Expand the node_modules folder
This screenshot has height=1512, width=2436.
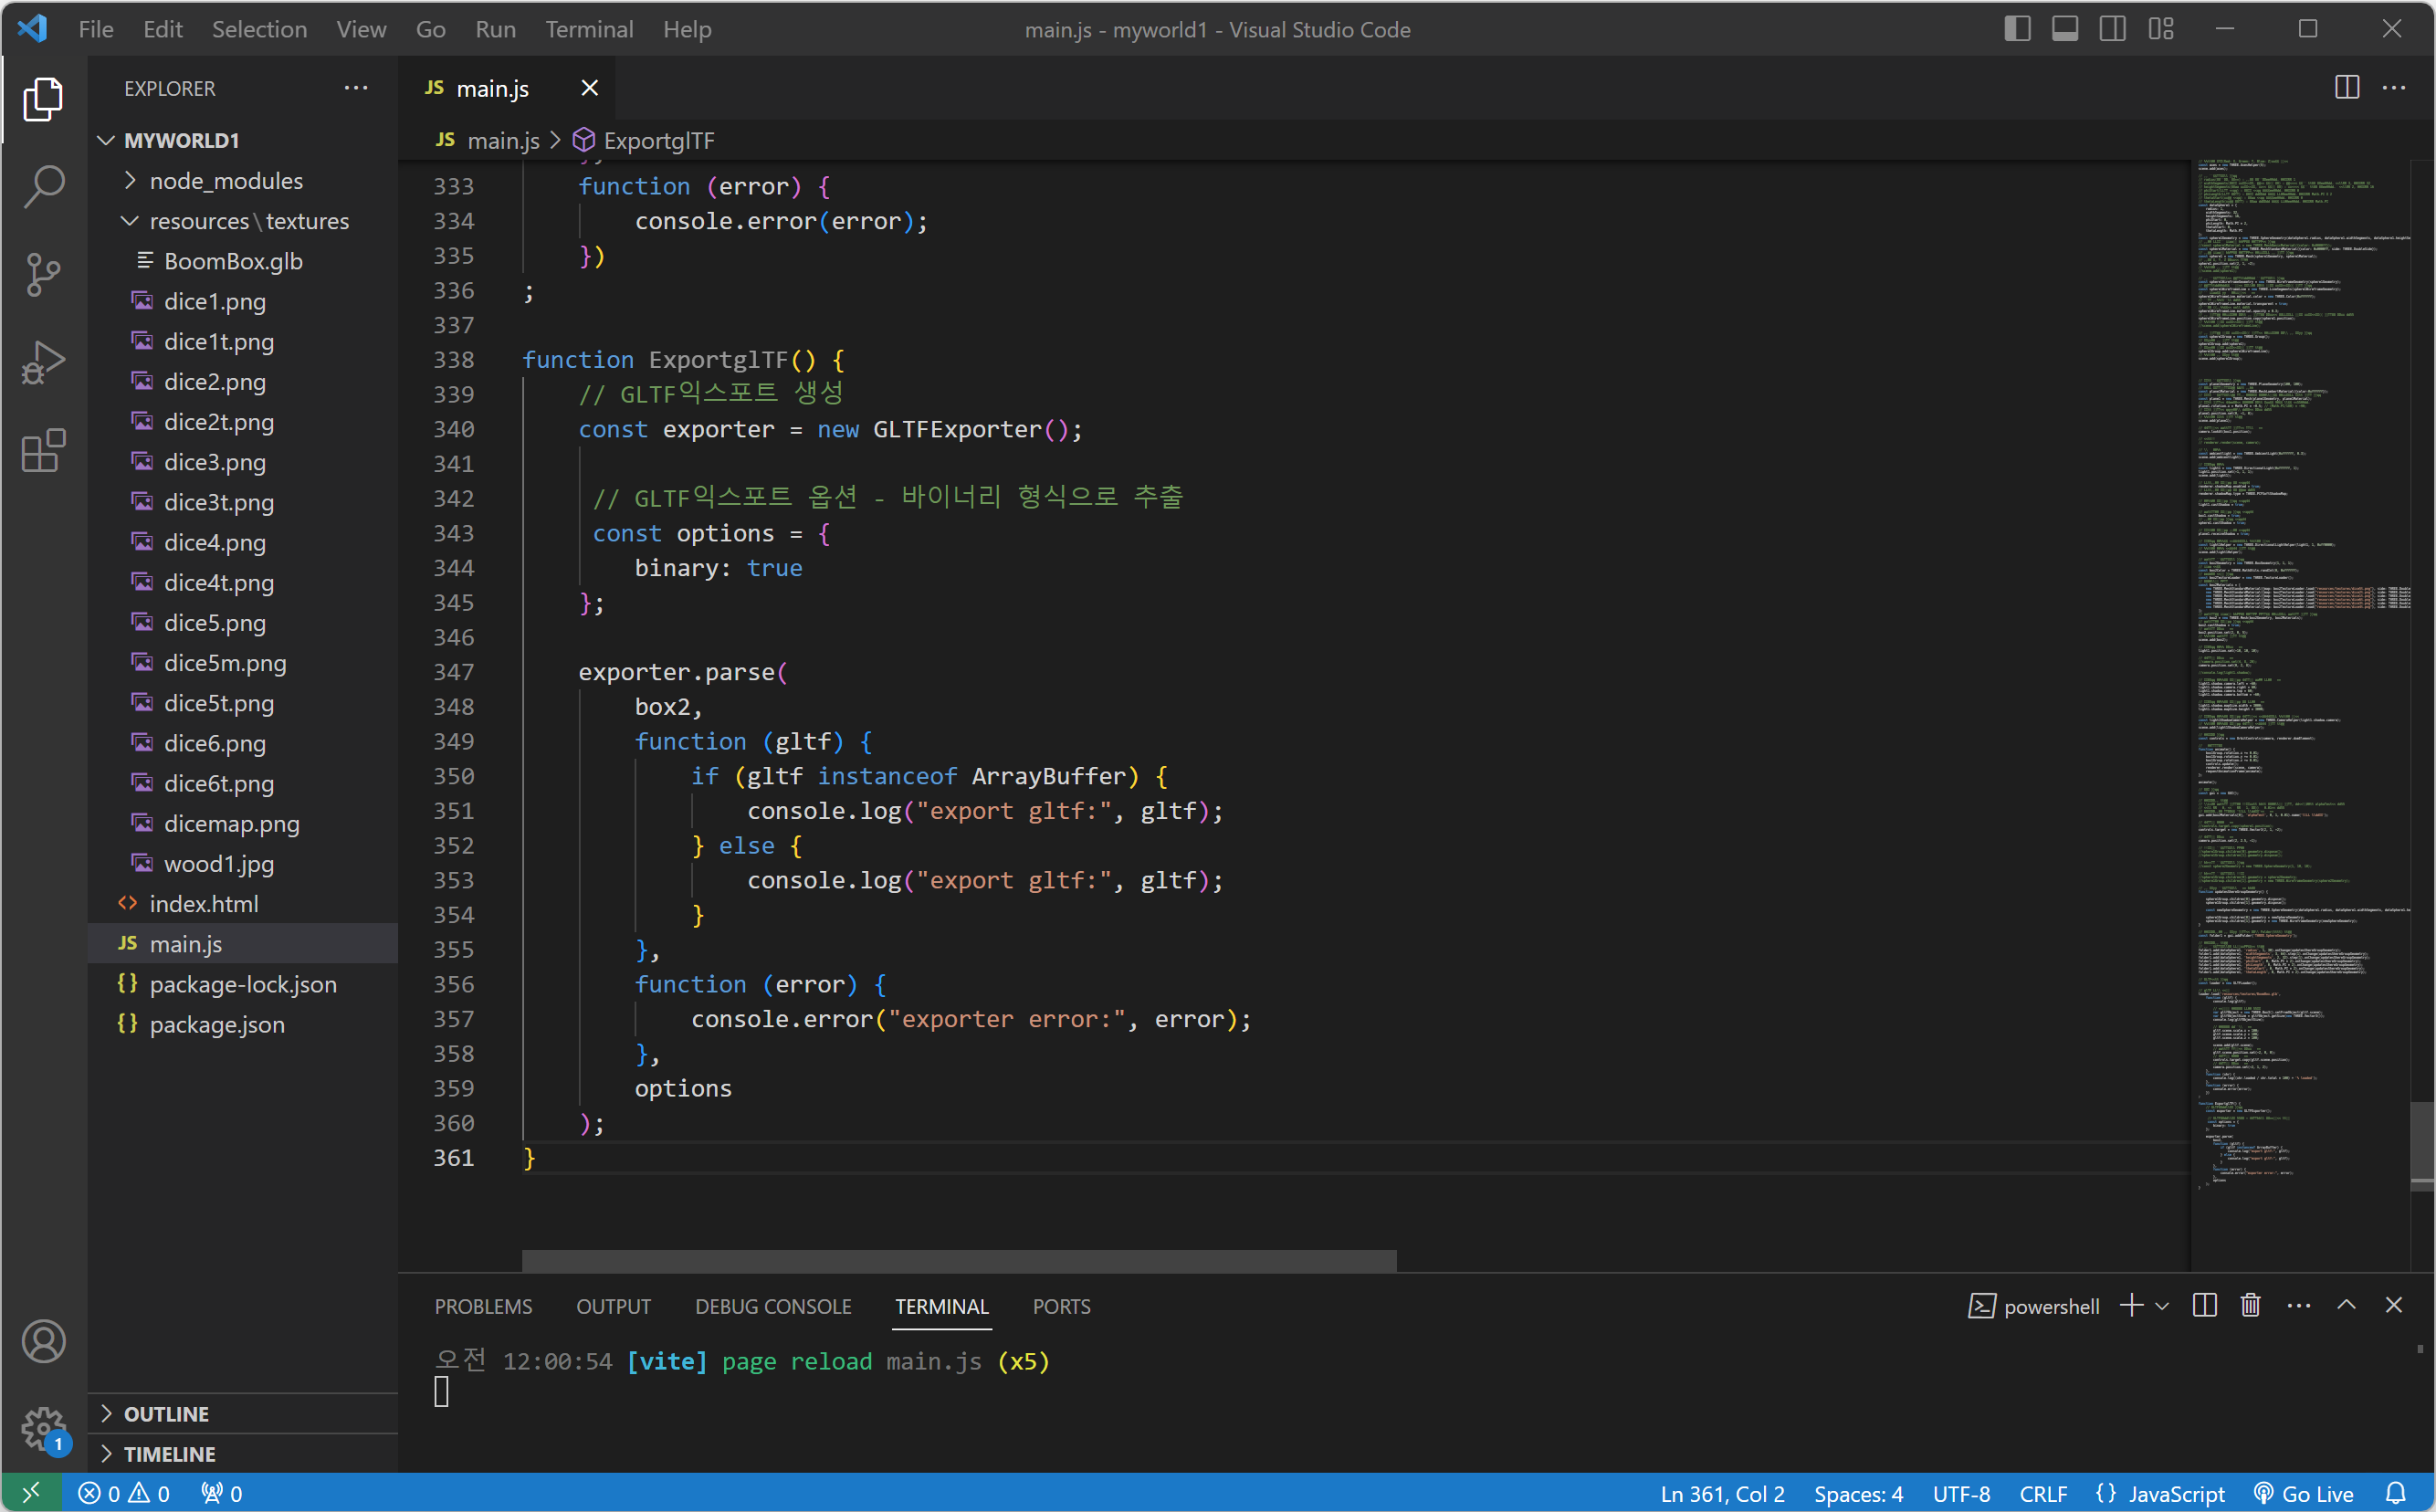(x=226, y=181)
